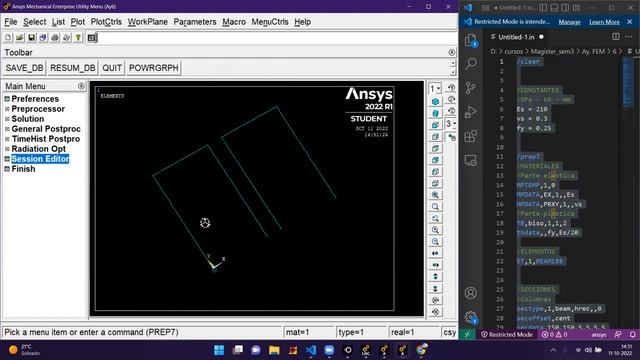Open the Select menu in Ansys
The height and width of the screenshot is (360, 640).
34,22
